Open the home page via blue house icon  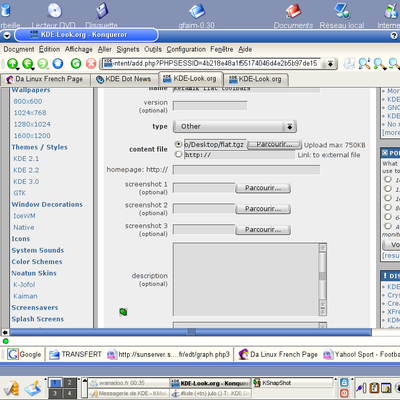click(58, 63)
